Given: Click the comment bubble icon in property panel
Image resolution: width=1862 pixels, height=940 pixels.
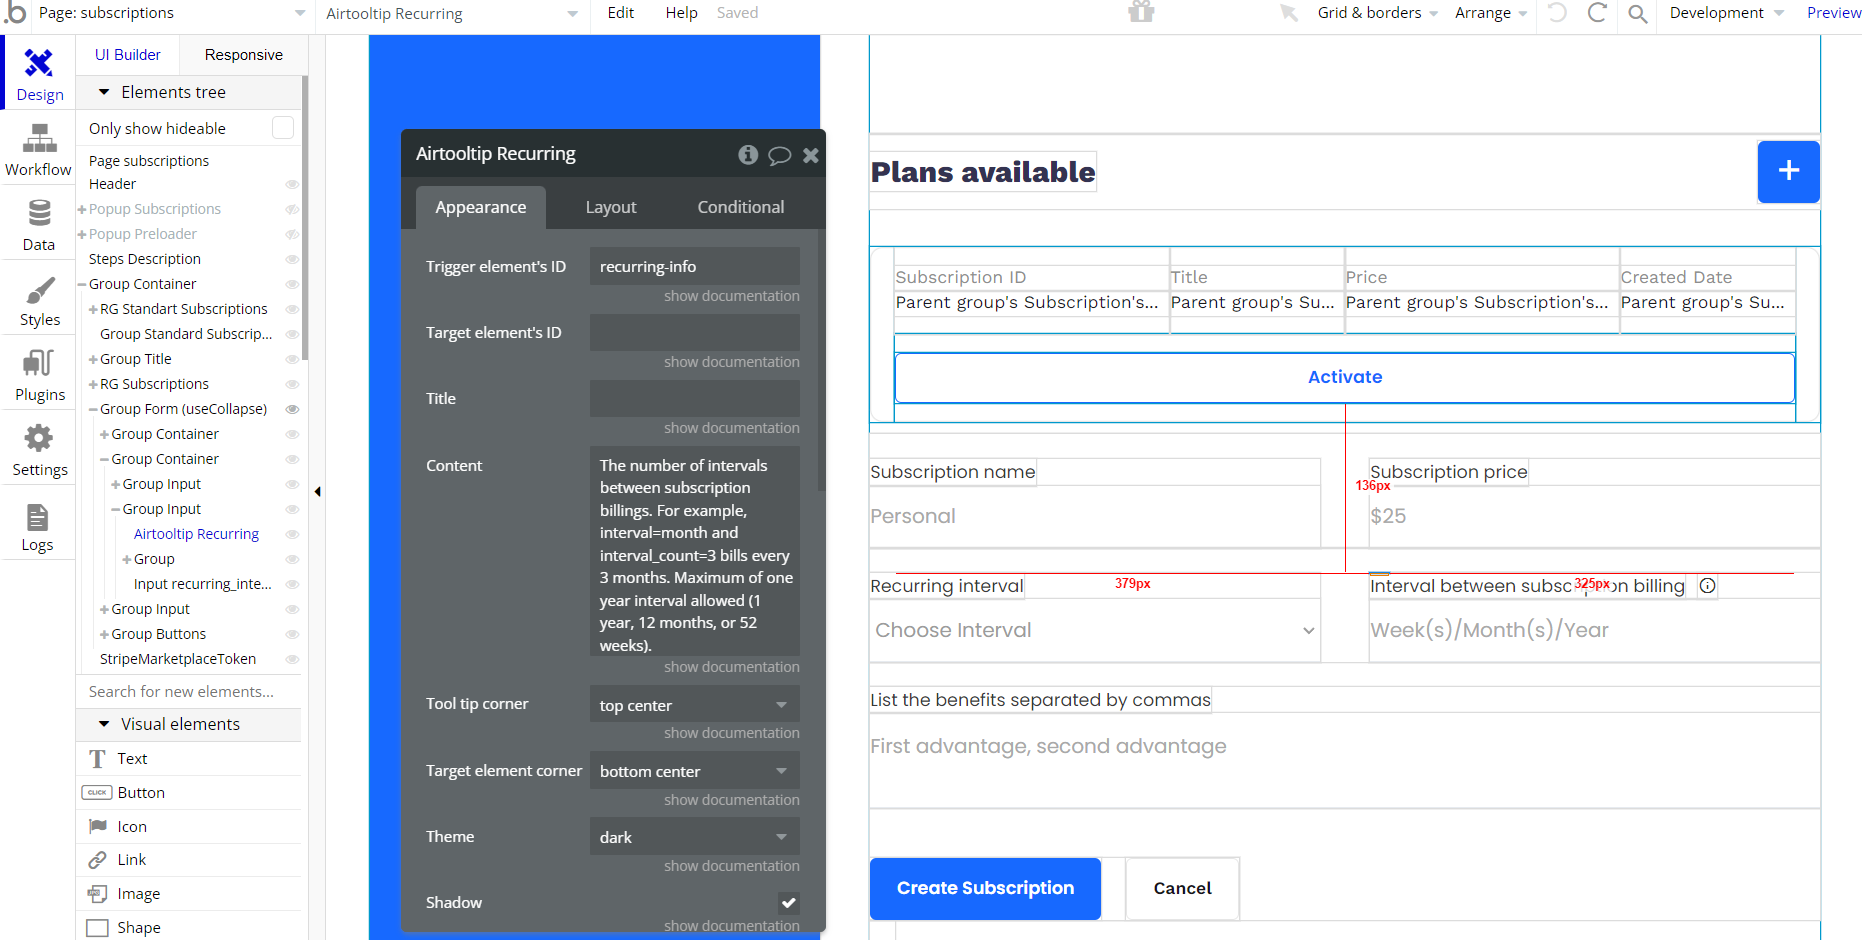Looking at the screenshot, I should (x=780, y=155).
